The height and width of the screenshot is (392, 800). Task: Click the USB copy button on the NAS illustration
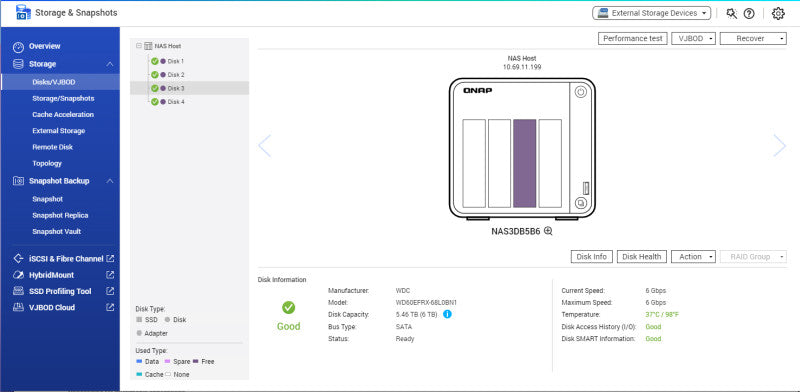click(581, 203)
